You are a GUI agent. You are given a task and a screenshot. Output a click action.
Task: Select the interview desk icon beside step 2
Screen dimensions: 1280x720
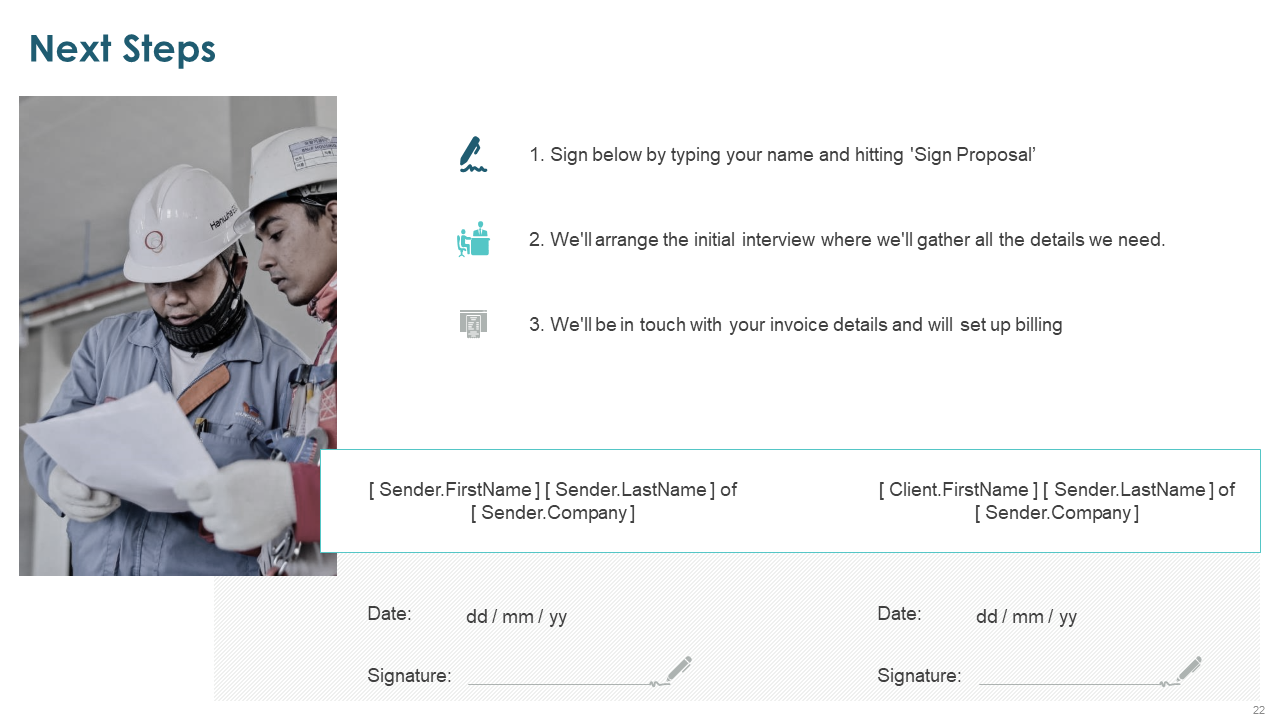[473, 239]
